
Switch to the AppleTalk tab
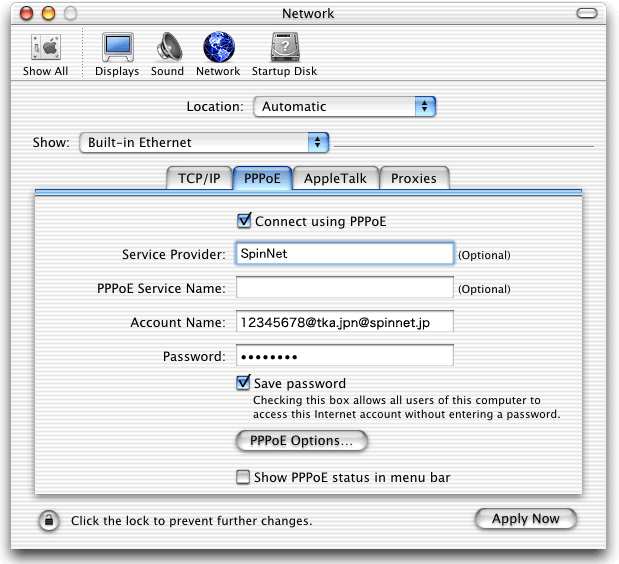[x=335, y=178]
